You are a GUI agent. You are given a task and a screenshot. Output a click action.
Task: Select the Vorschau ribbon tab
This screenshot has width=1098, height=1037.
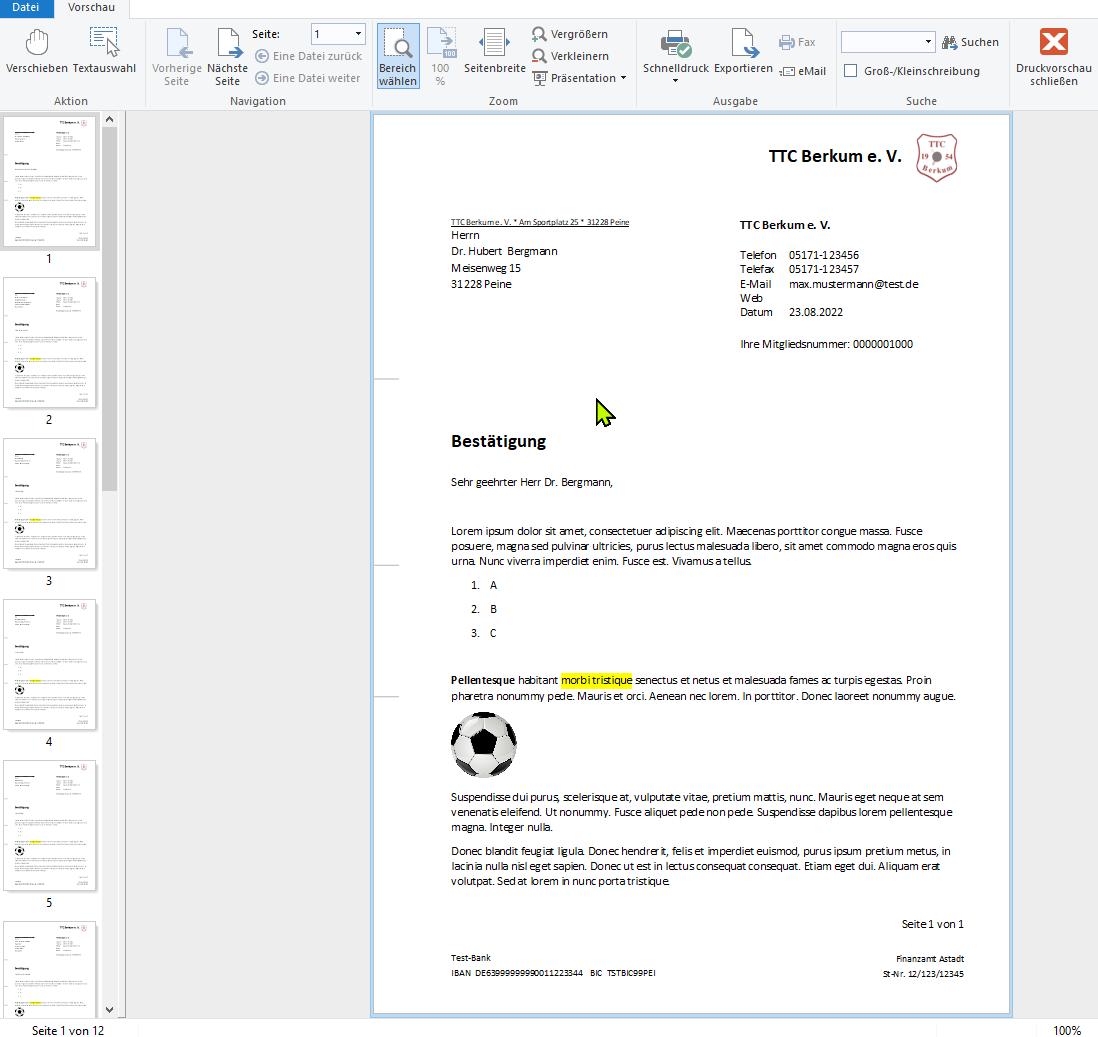[x=91, y=8]
